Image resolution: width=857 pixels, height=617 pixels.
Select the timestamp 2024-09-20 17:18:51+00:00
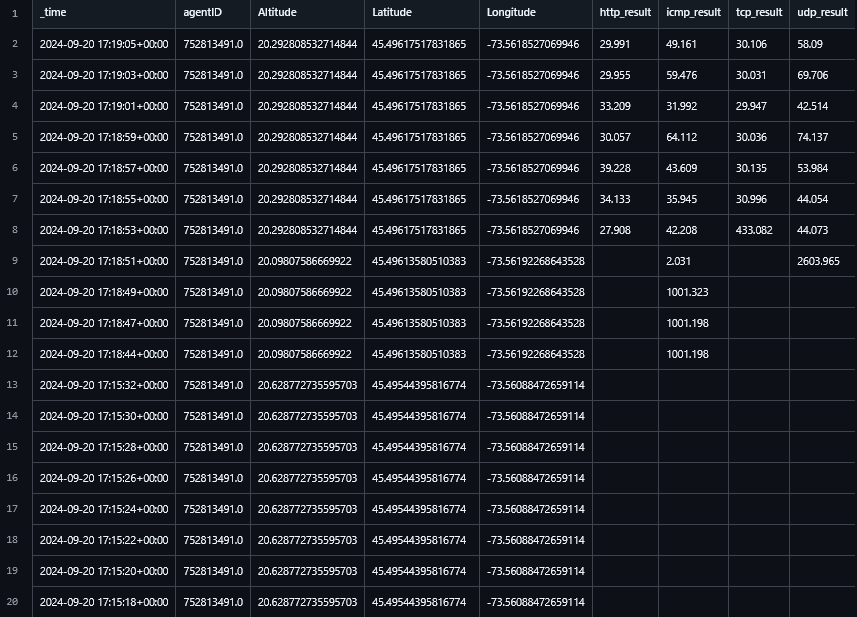point(104,261)
